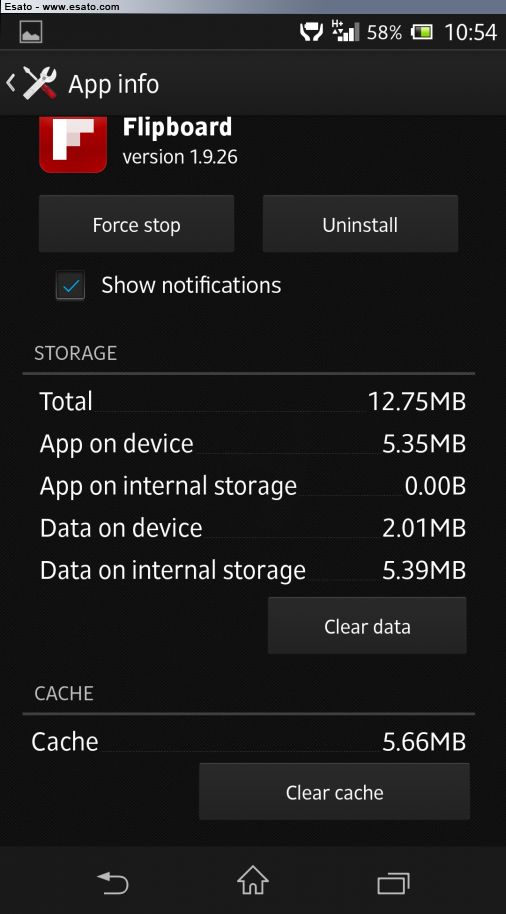Force stop the Flipboard app
This screenshot has height=914, width=506.
coord(136,224)
